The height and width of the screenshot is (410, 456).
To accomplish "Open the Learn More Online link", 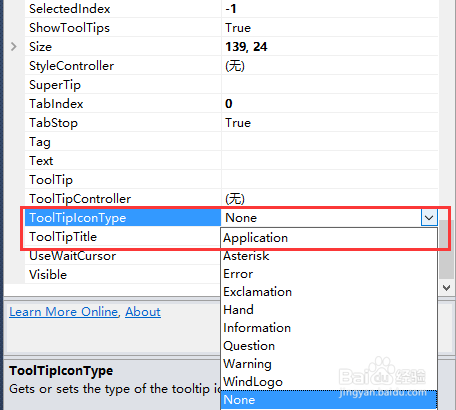I will pyautogui.click(x=64, y=312).
